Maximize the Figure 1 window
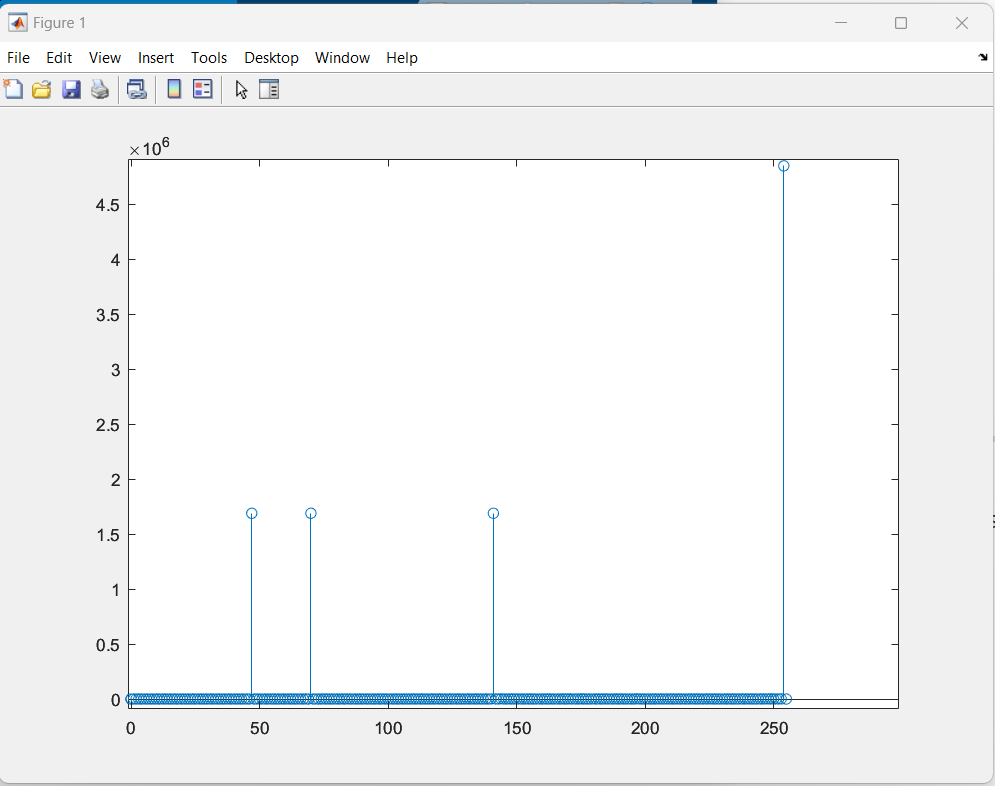The width and height of the screenshot is (995, 786). 900,23
